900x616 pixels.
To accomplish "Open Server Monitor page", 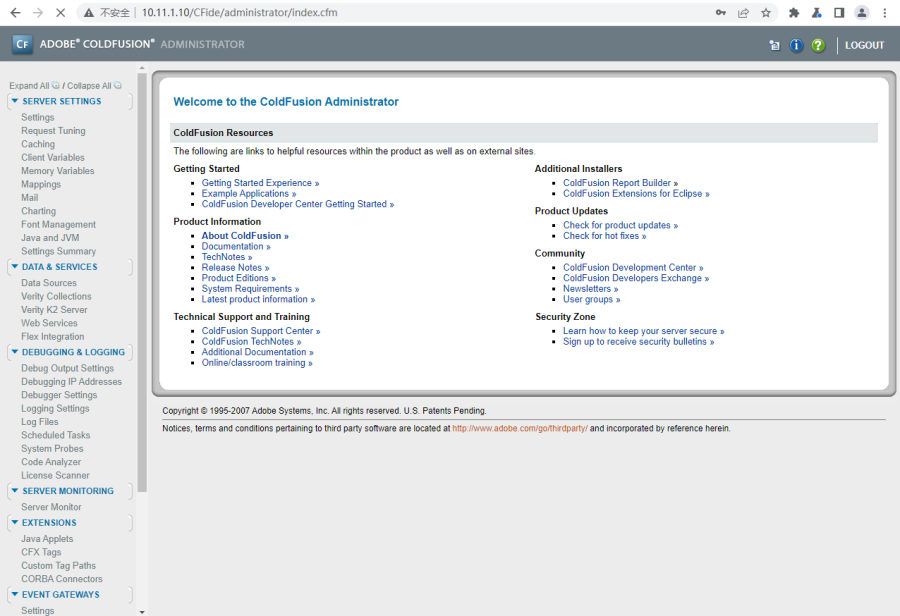I will point(51,507).
